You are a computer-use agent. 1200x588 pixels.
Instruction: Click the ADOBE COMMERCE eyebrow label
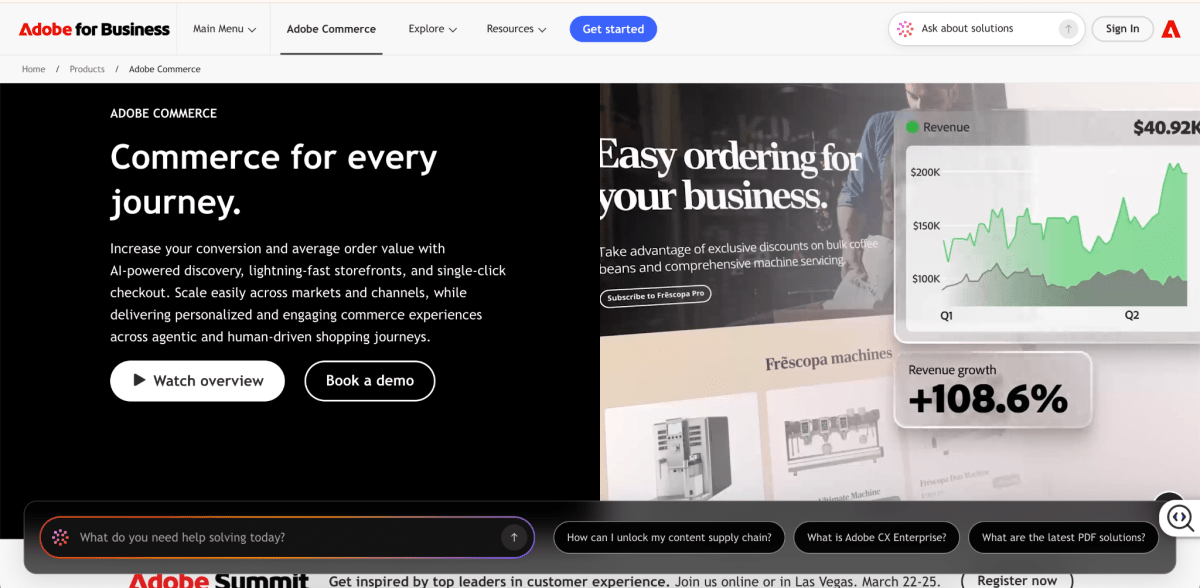[163, 113]
